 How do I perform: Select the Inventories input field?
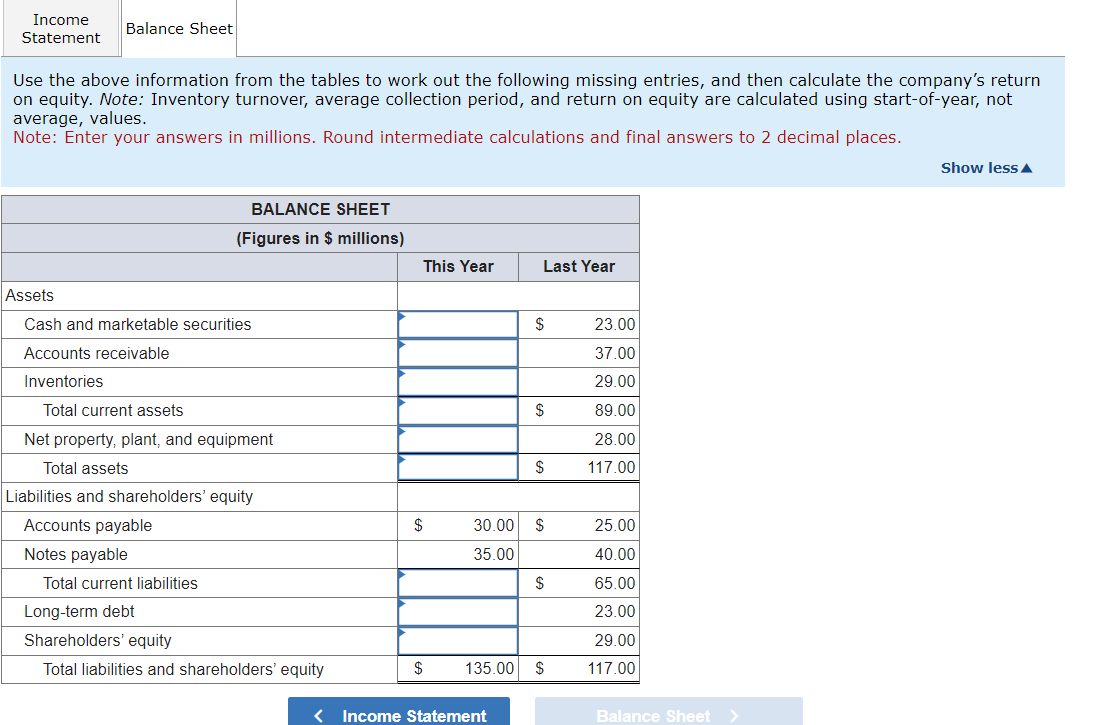pos(458,381)
